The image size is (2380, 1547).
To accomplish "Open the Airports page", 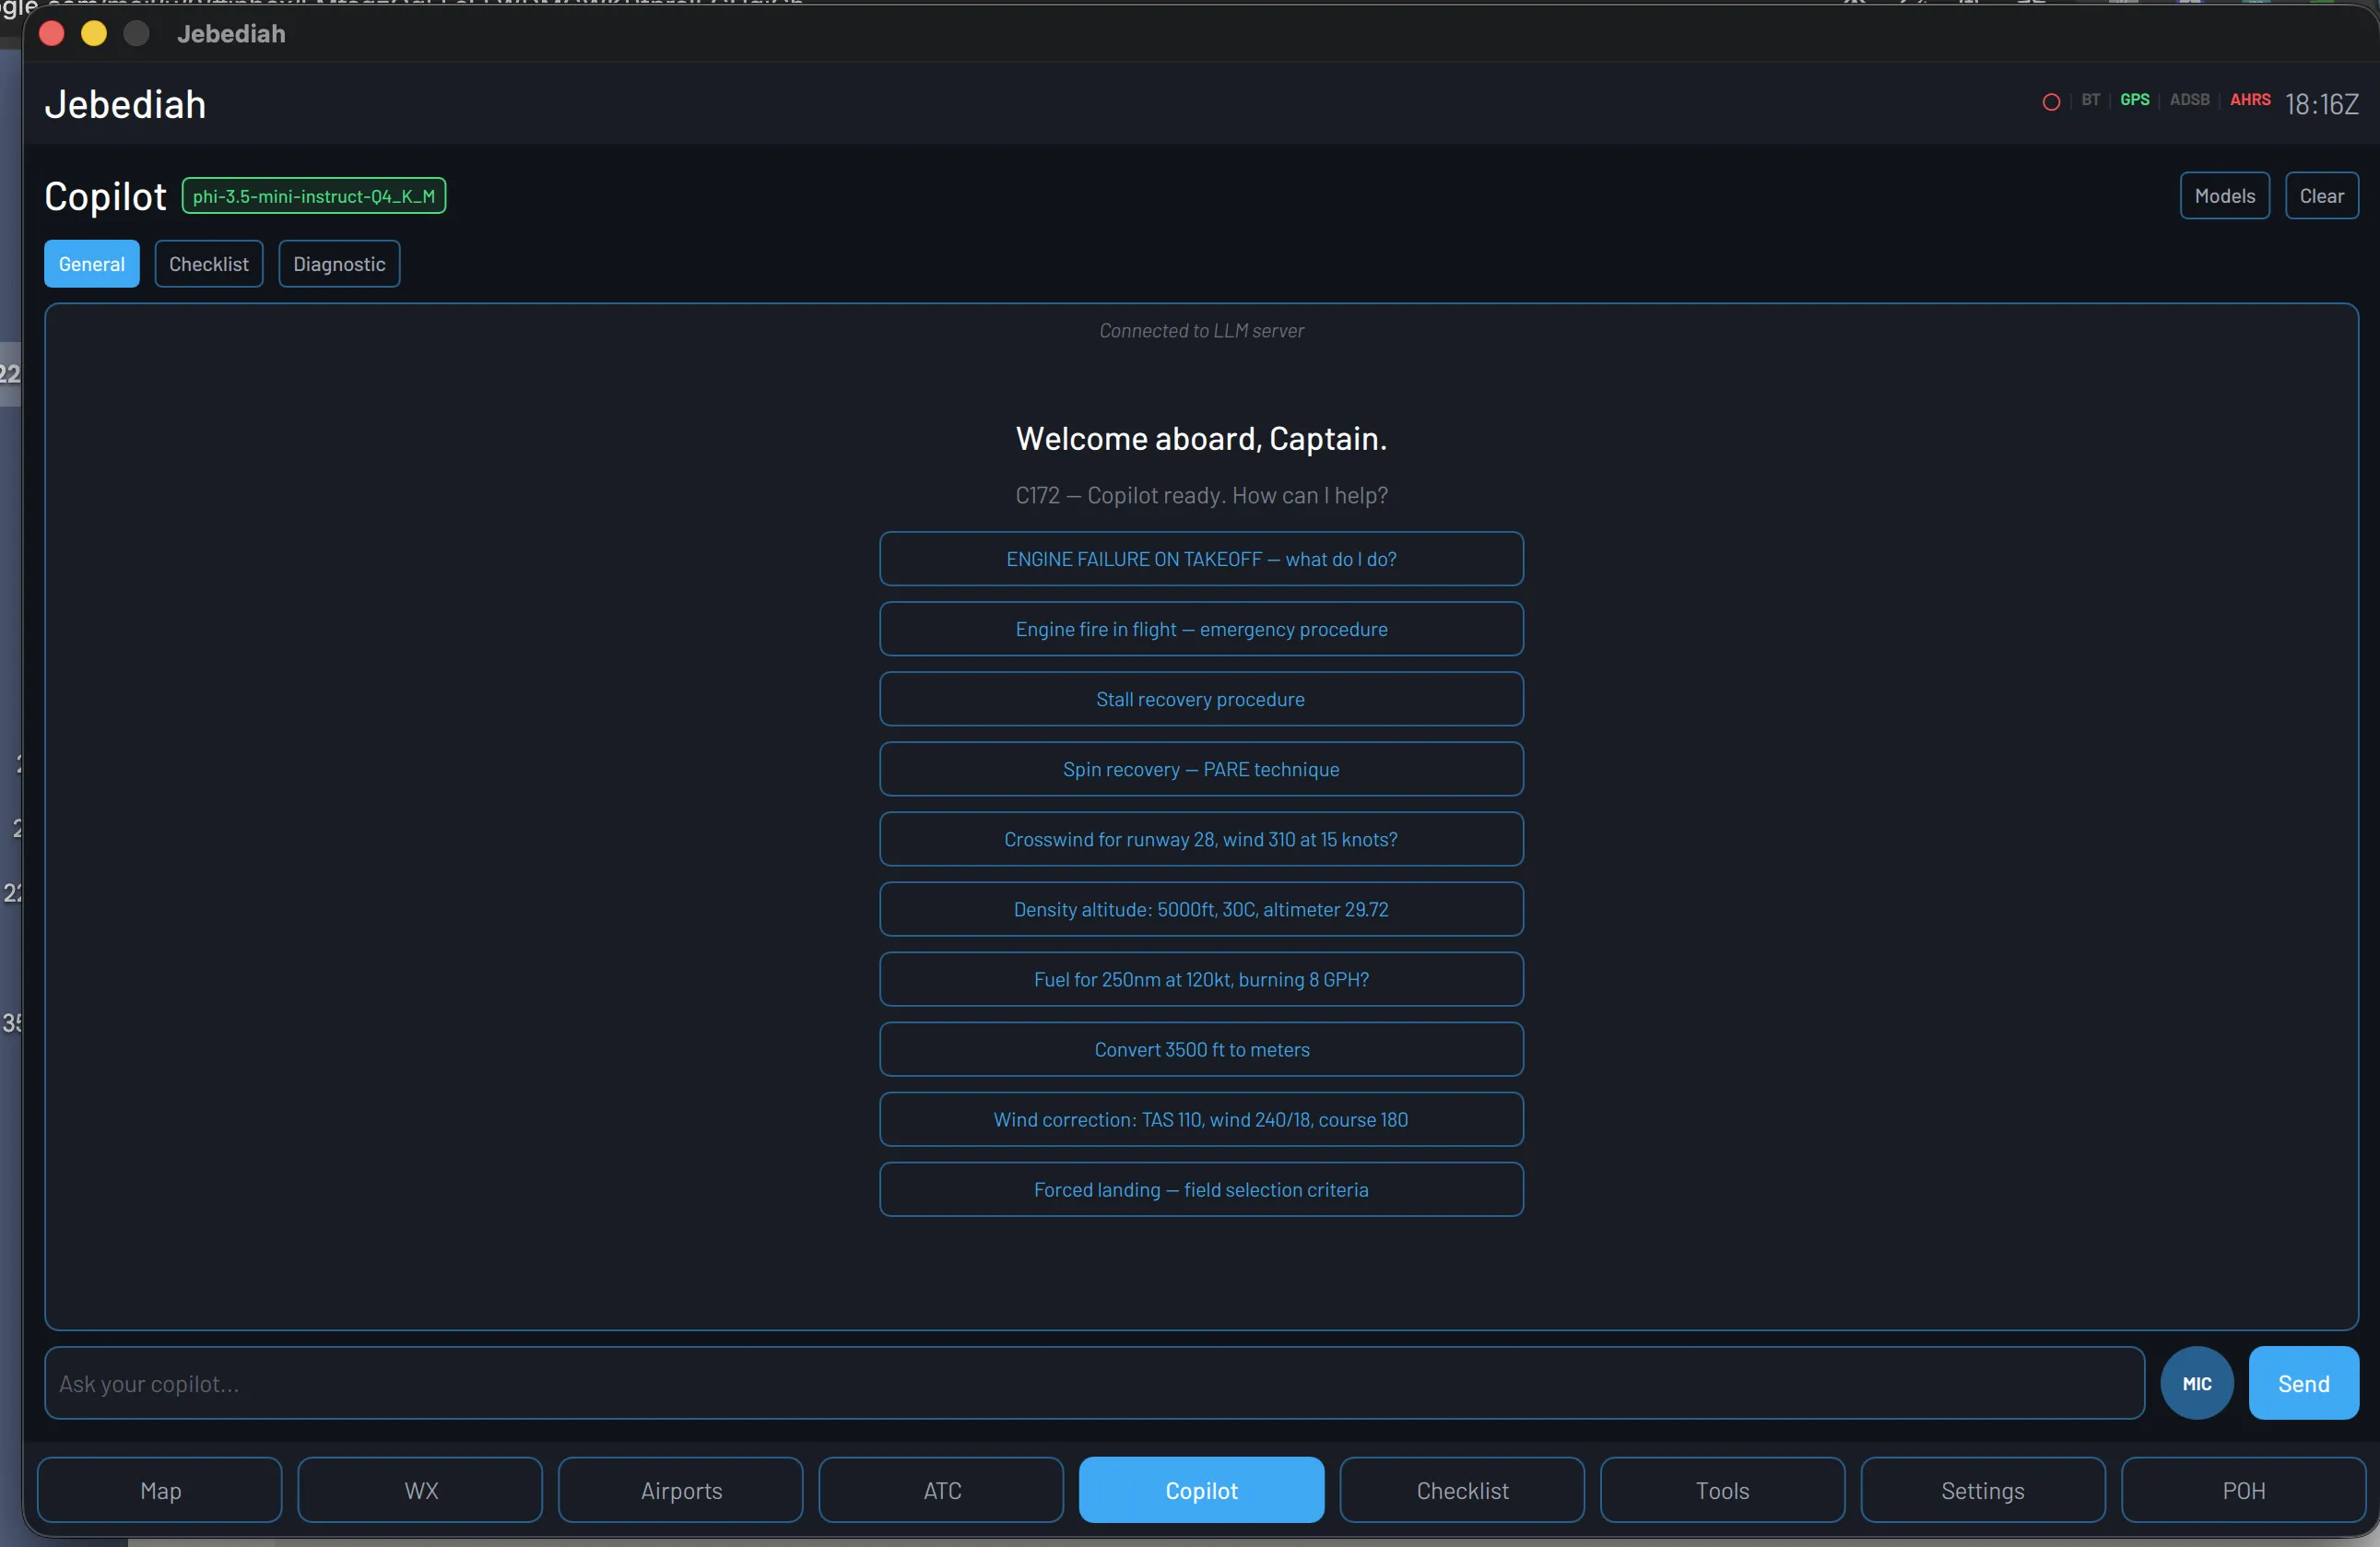I will [x=680, y=1489].
